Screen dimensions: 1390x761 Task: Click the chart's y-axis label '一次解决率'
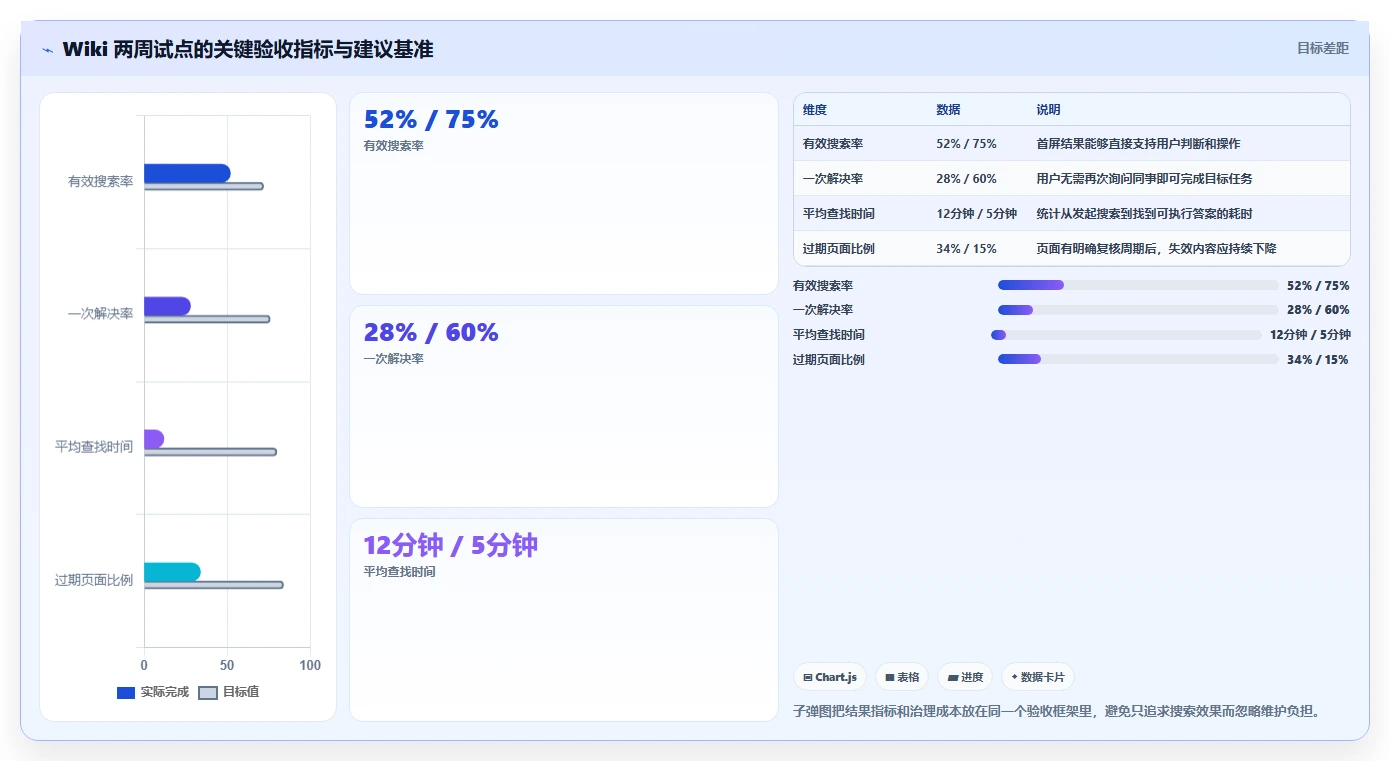click(x=100, y=314)
